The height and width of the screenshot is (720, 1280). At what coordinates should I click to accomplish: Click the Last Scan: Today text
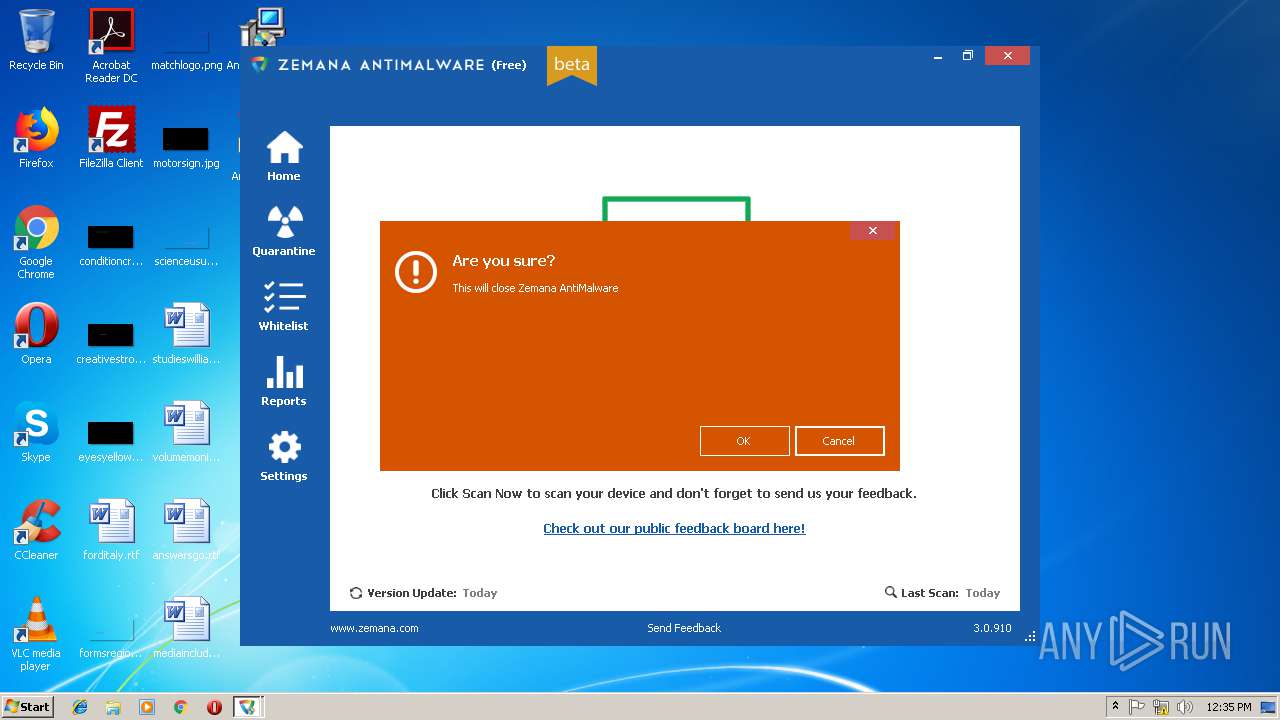pyautogui.click(x=950, y=593)
